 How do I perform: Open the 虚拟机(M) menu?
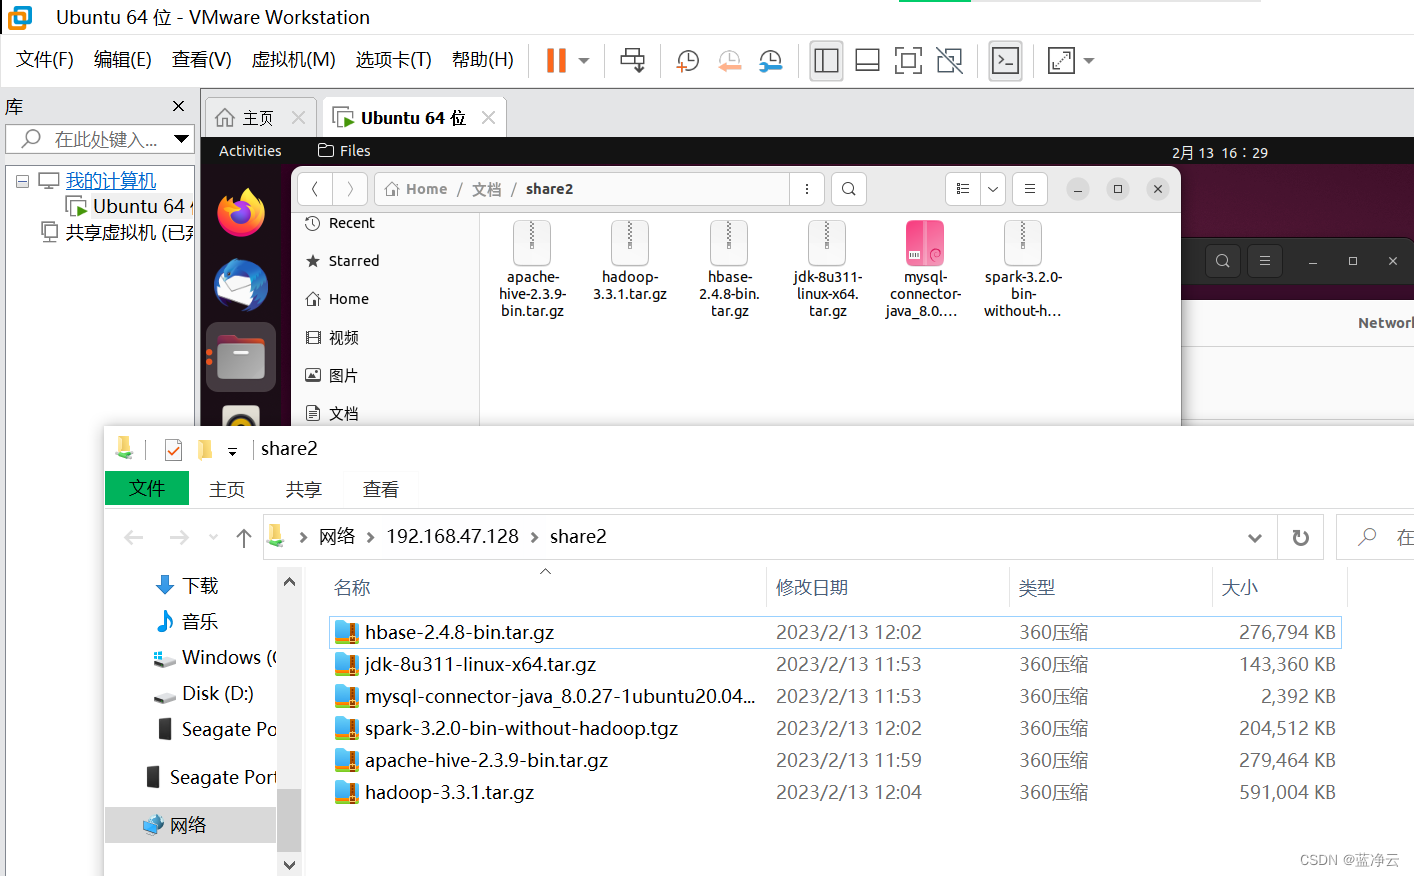click(x=293, y=60)
